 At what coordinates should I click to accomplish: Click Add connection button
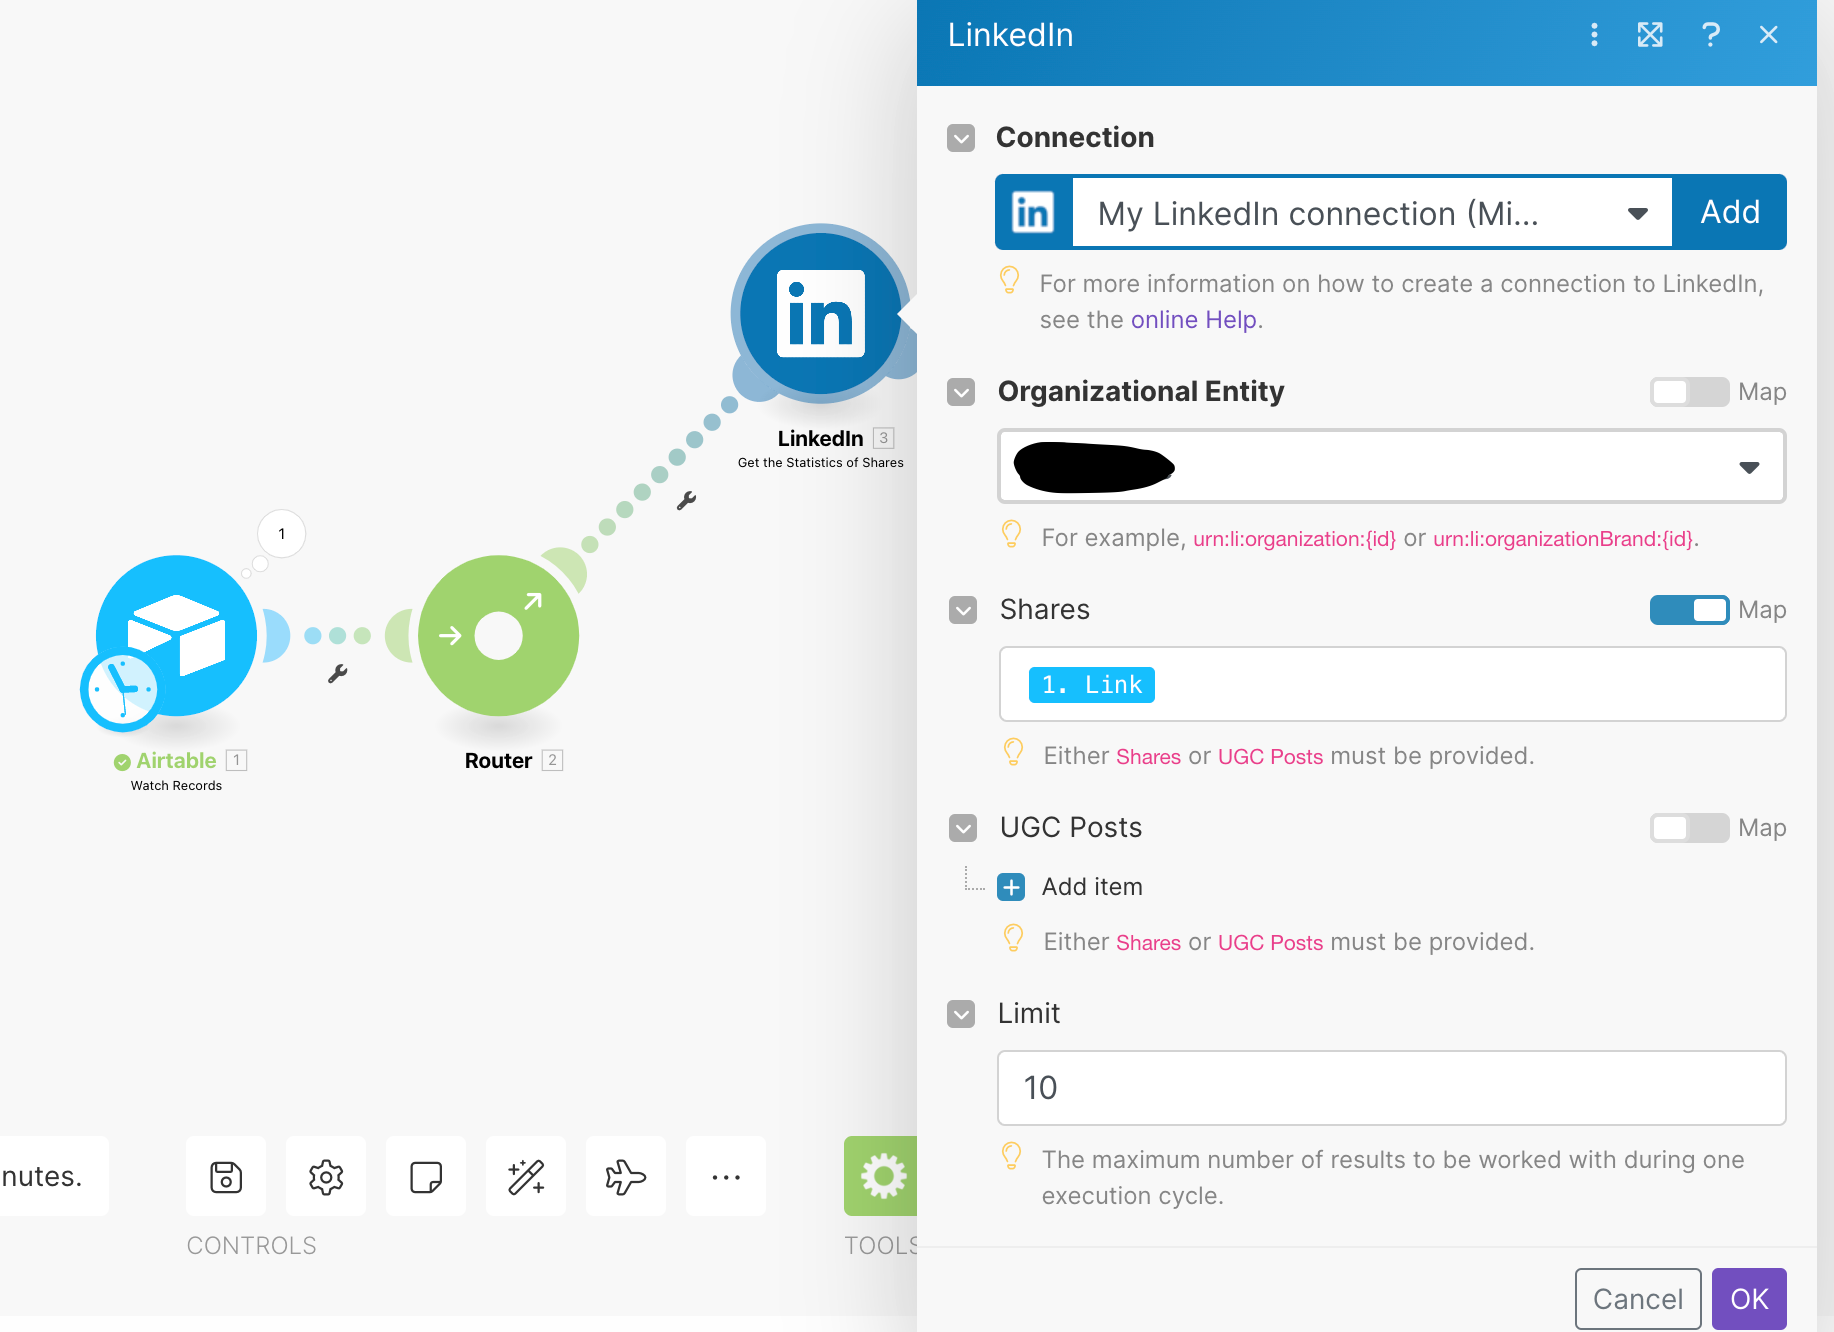[x=1730, y=212]
